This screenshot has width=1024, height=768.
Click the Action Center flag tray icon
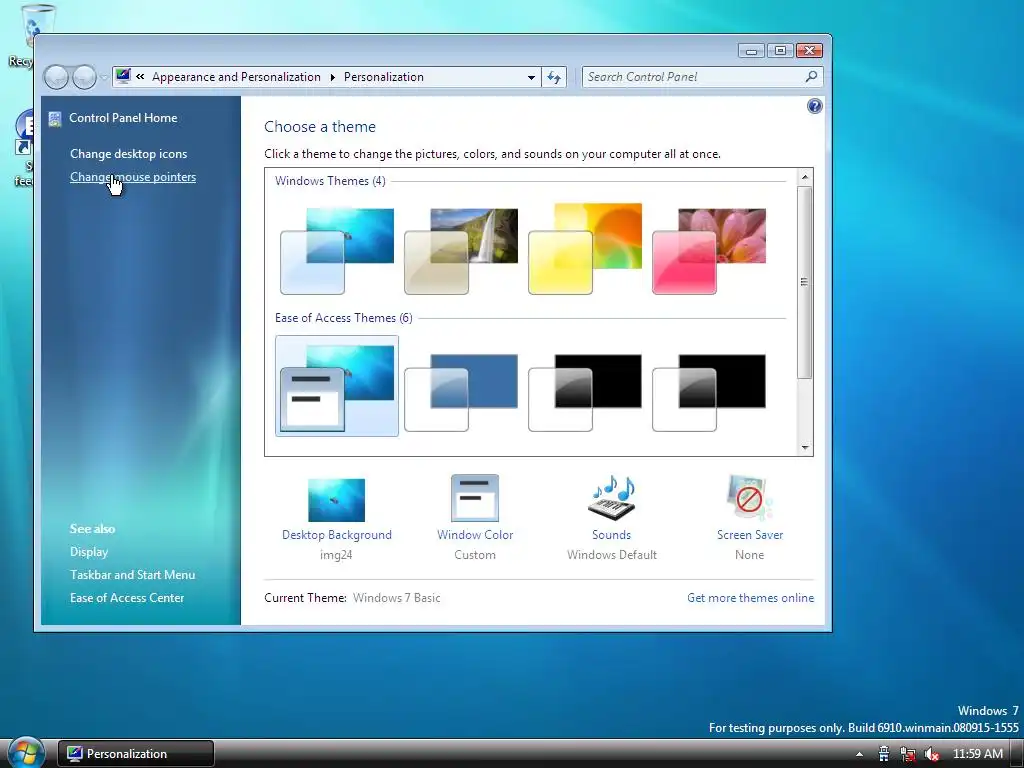coord(884,754)
